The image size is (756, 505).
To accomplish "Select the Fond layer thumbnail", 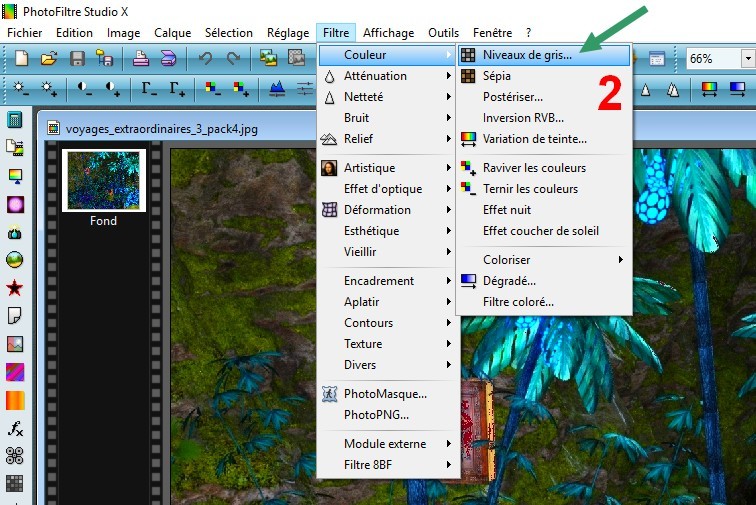I will click(x=104, y=180).
